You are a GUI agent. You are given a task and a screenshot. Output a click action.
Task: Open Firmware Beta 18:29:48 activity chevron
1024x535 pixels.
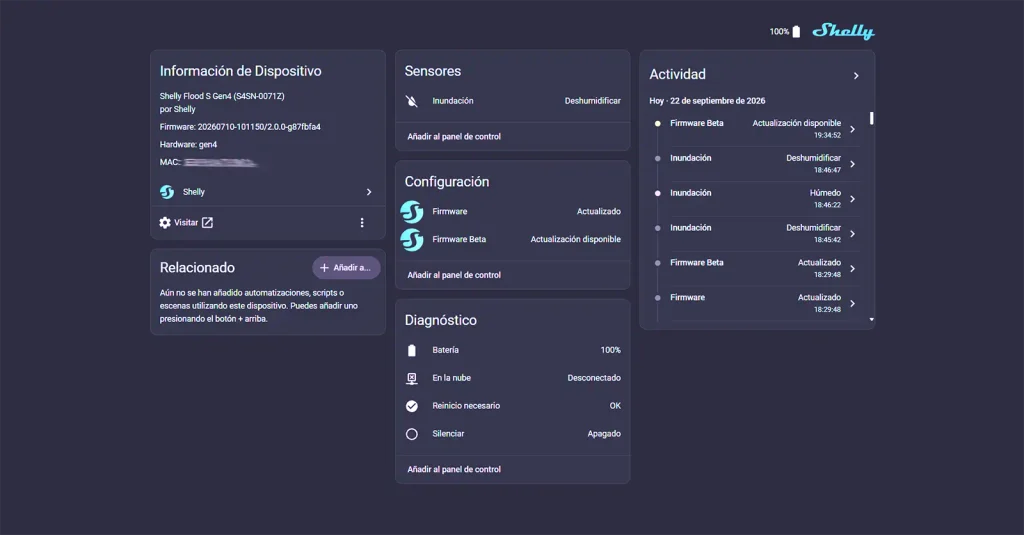pos(852,268)
